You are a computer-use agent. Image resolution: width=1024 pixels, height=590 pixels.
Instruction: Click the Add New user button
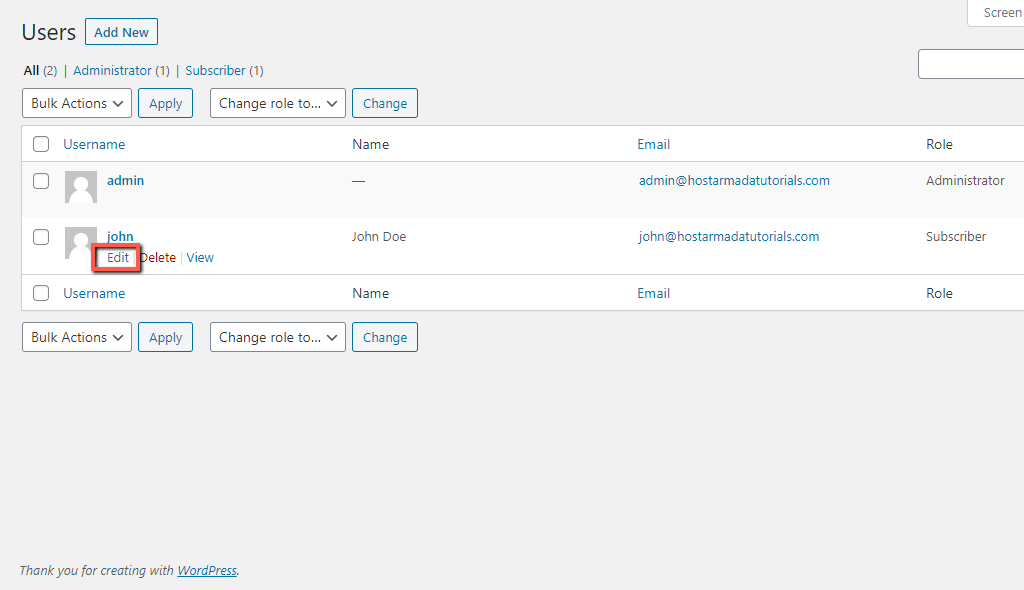click(x=121, y=32)
